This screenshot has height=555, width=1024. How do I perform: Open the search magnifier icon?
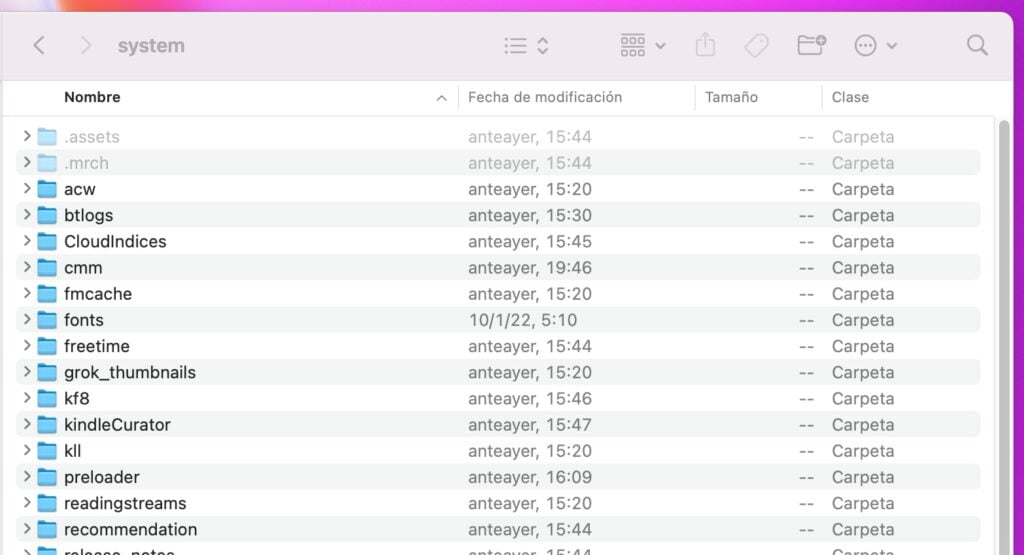coord(977,45)
